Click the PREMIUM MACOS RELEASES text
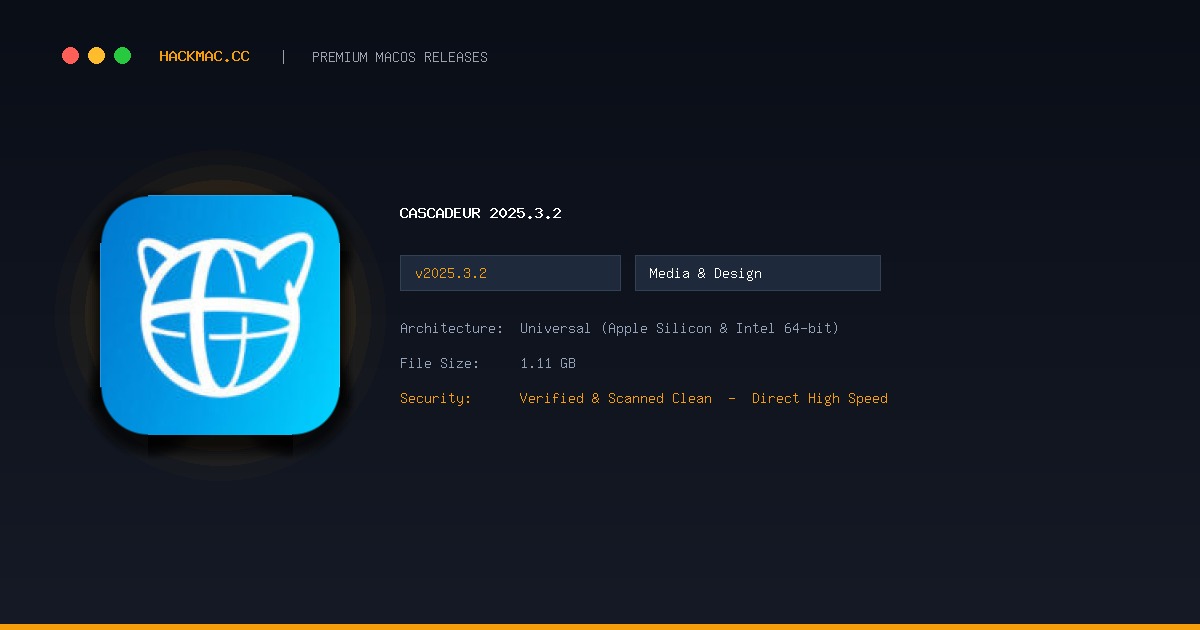The height and width of the screenshot is (630, 1200). [x=400, y=57]
